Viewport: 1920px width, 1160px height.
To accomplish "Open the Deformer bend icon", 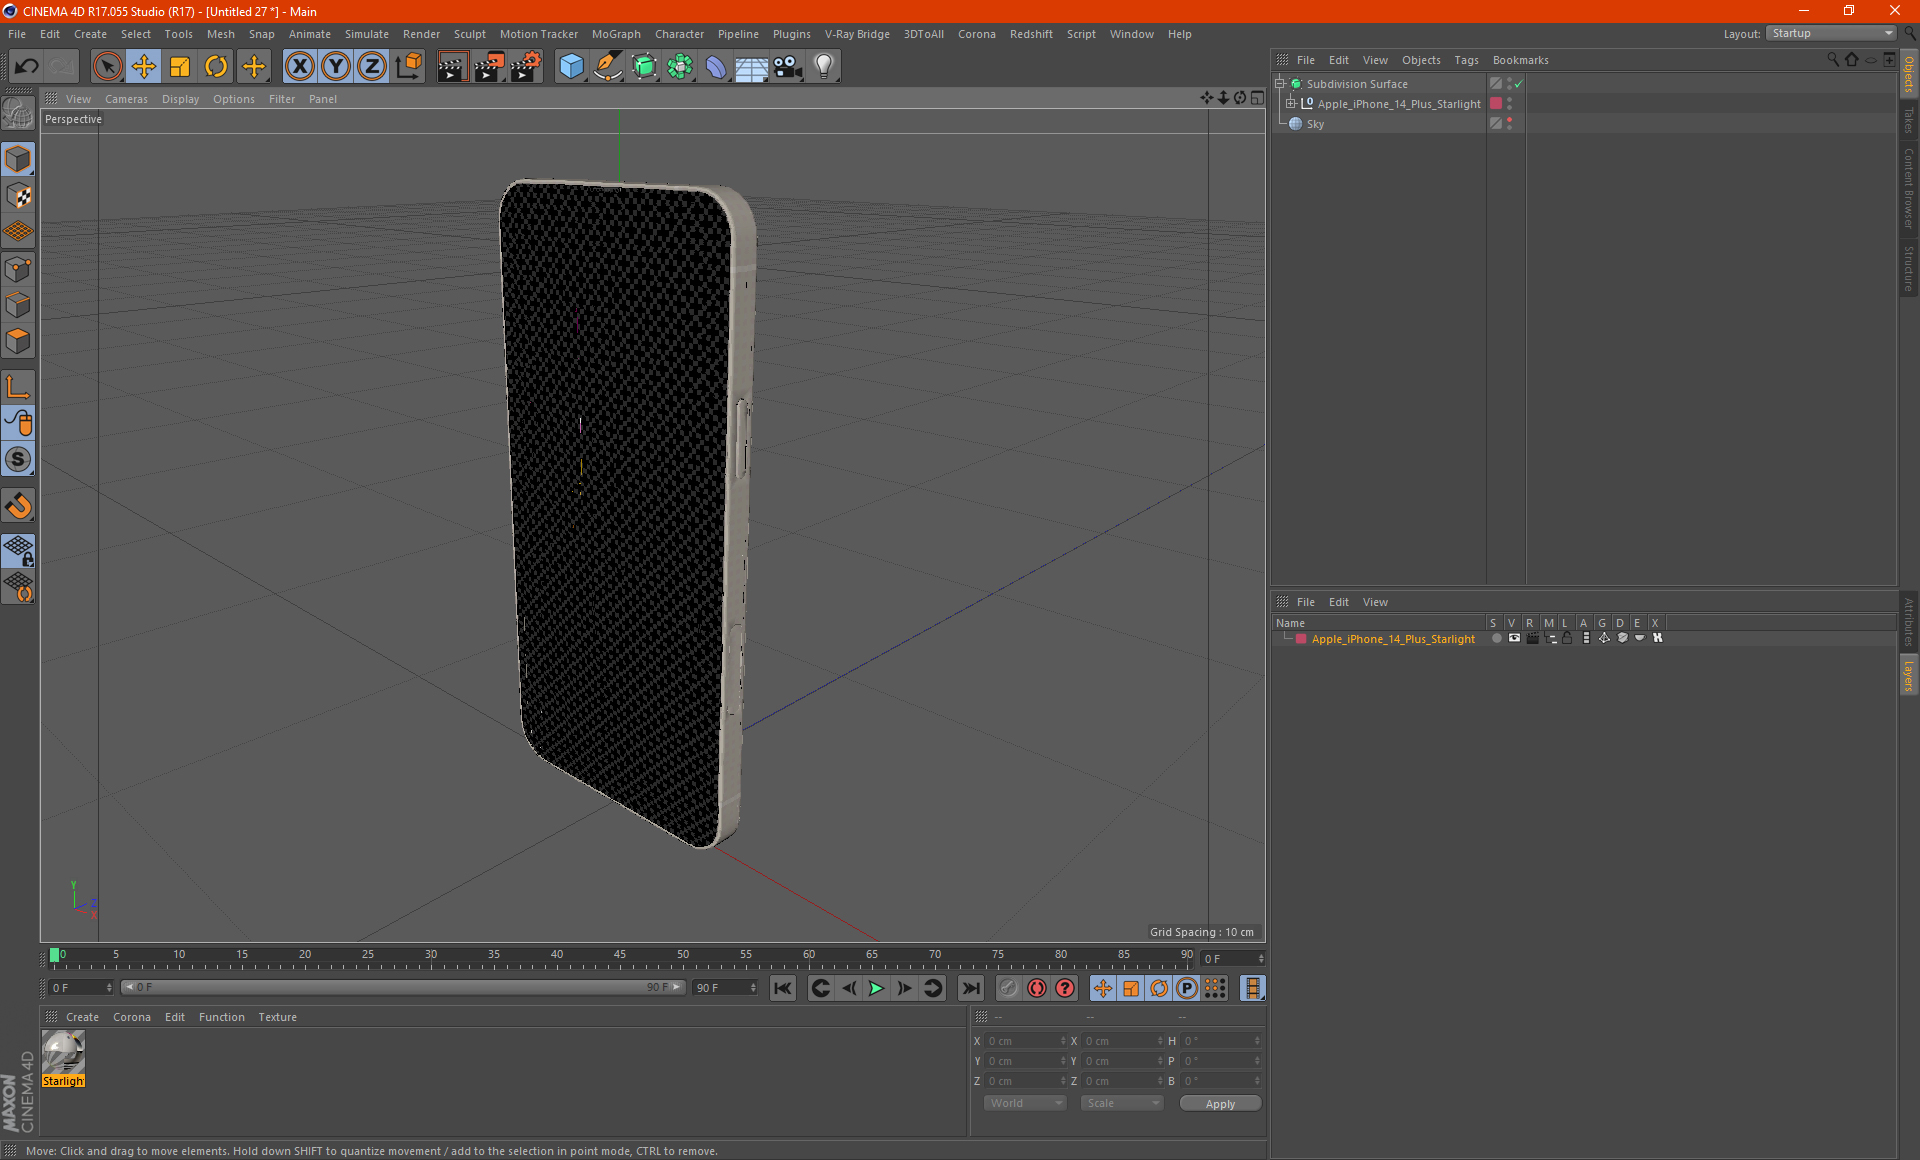I will point(716,67).
